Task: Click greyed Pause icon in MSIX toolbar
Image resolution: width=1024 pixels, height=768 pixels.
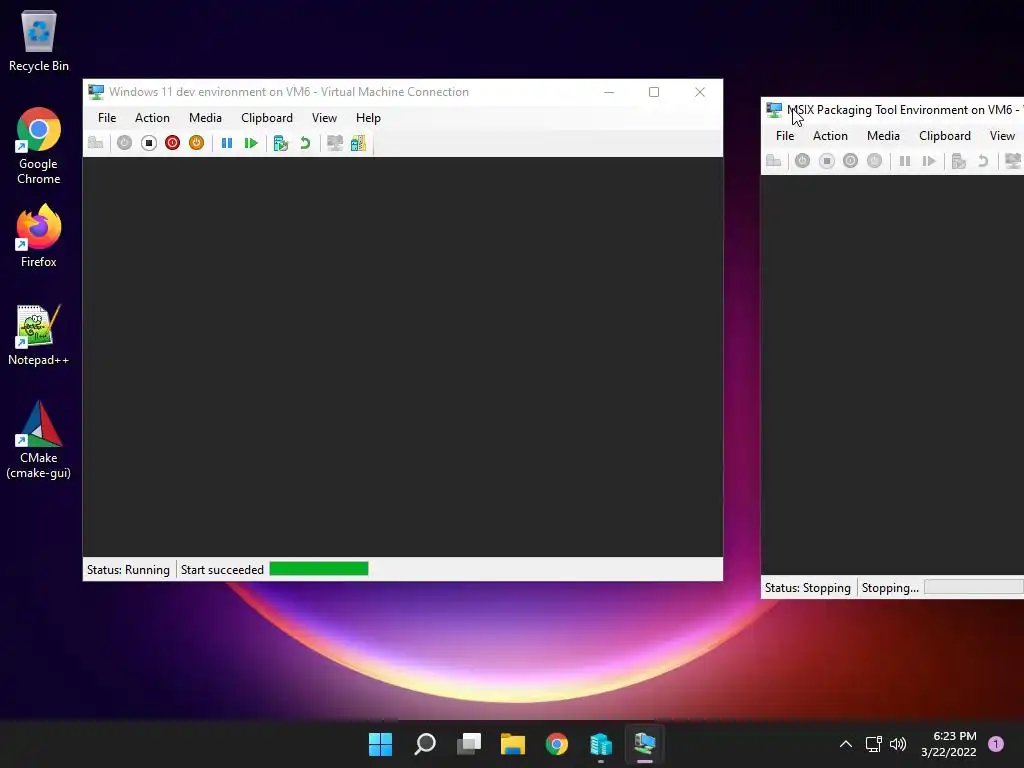Action: point(904,161)
